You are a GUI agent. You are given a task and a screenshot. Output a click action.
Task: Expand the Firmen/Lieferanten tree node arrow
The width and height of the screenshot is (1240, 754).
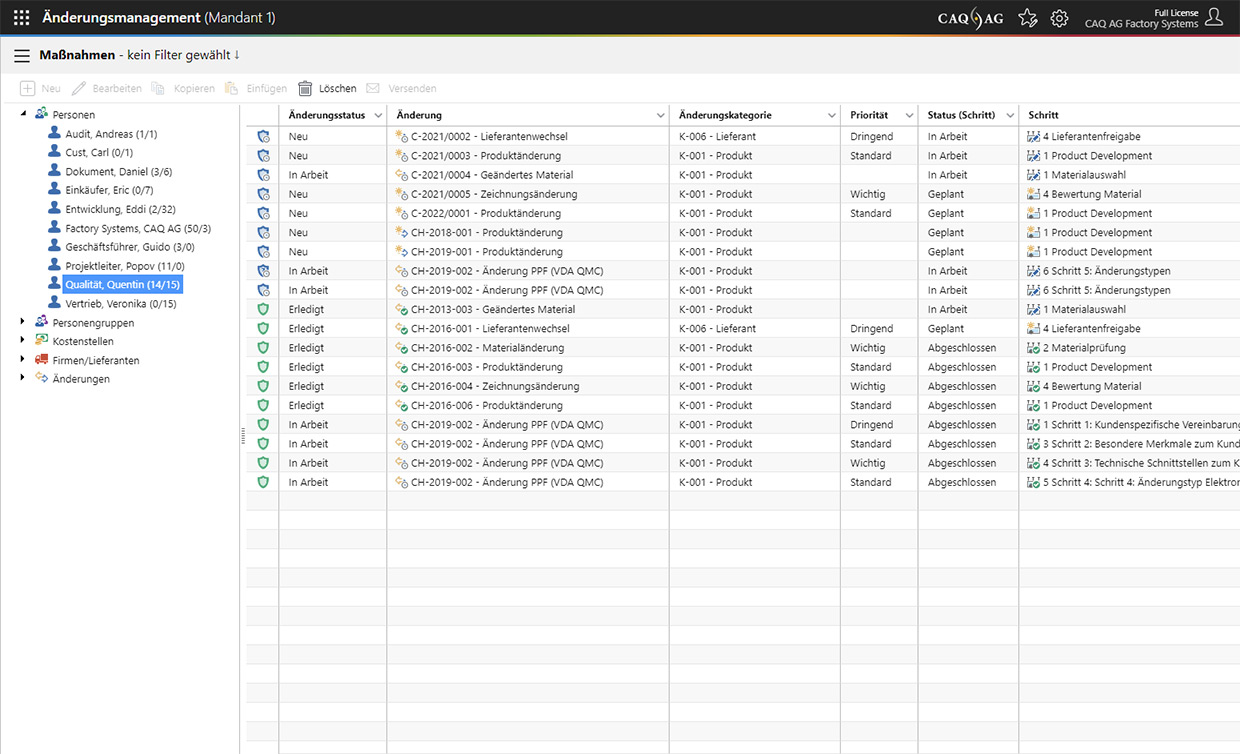[x=24, y=360]
